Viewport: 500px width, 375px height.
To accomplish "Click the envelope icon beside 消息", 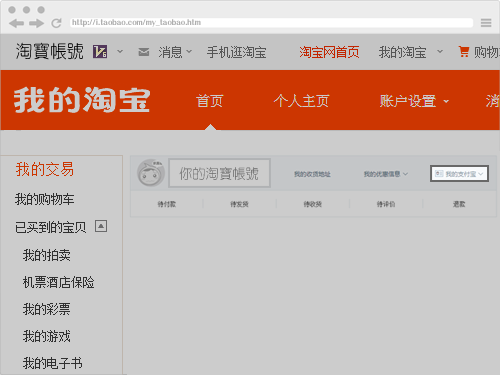I will (144, 52).
